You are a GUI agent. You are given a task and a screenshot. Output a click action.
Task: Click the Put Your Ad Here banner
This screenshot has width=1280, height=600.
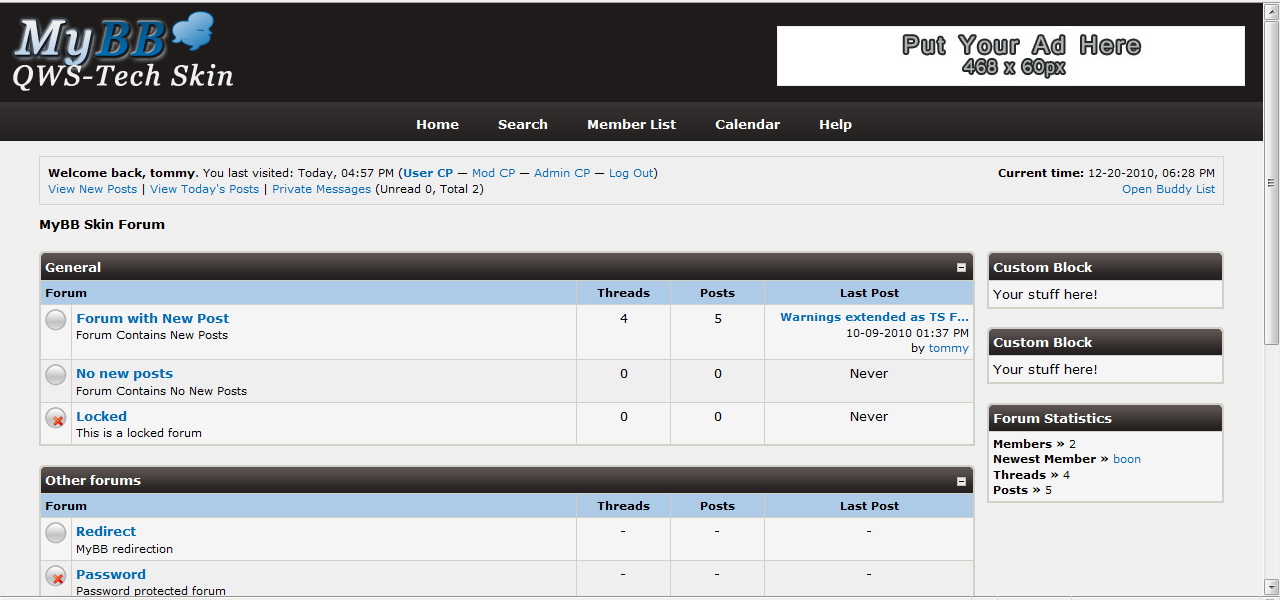[1010, 56]
